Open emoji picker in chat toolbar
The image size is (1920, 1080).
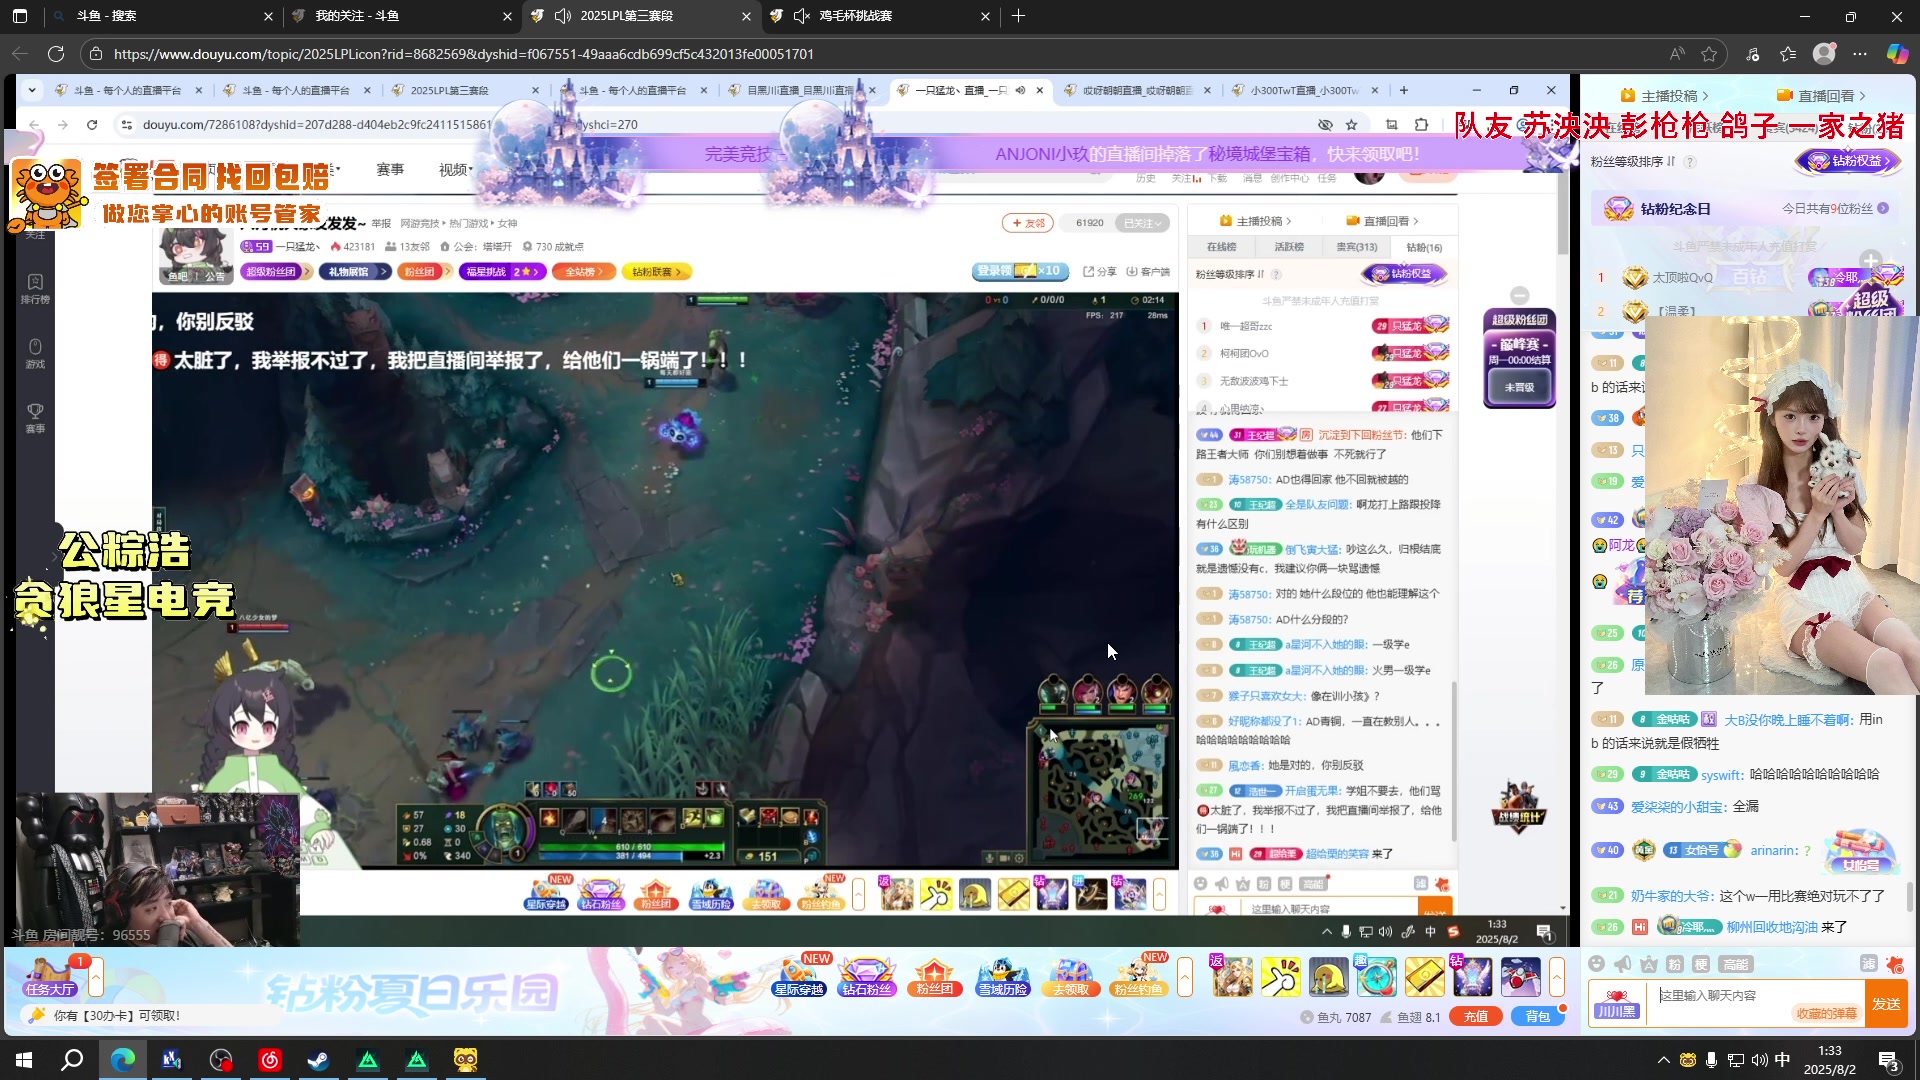pyautogui.click(x=1597, y=964)
